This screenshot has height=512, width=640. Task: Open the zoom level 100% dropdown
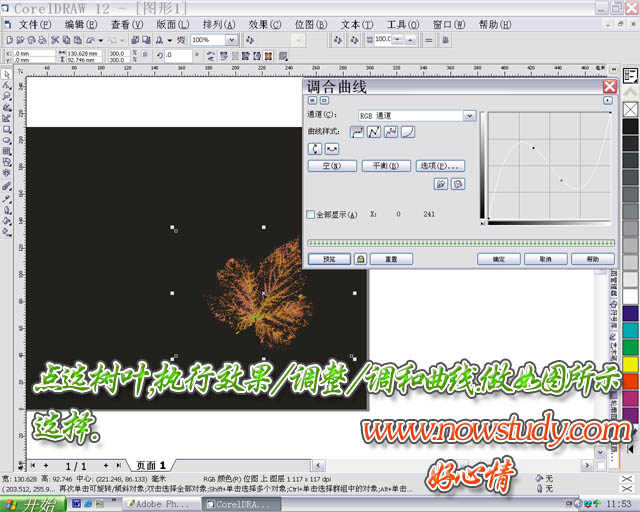pyautogui.click(x=231, y=40)
